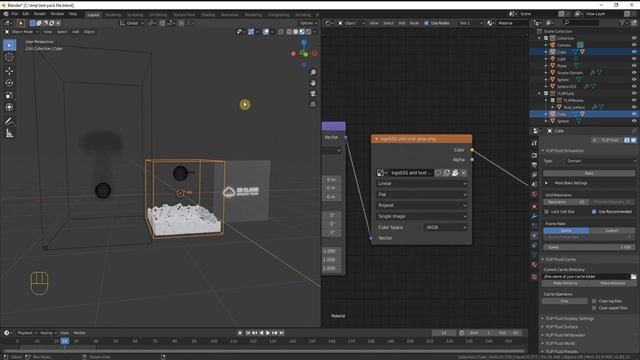
Task: Open the Type Domain dropdown
Action: (x=600, y=161)
